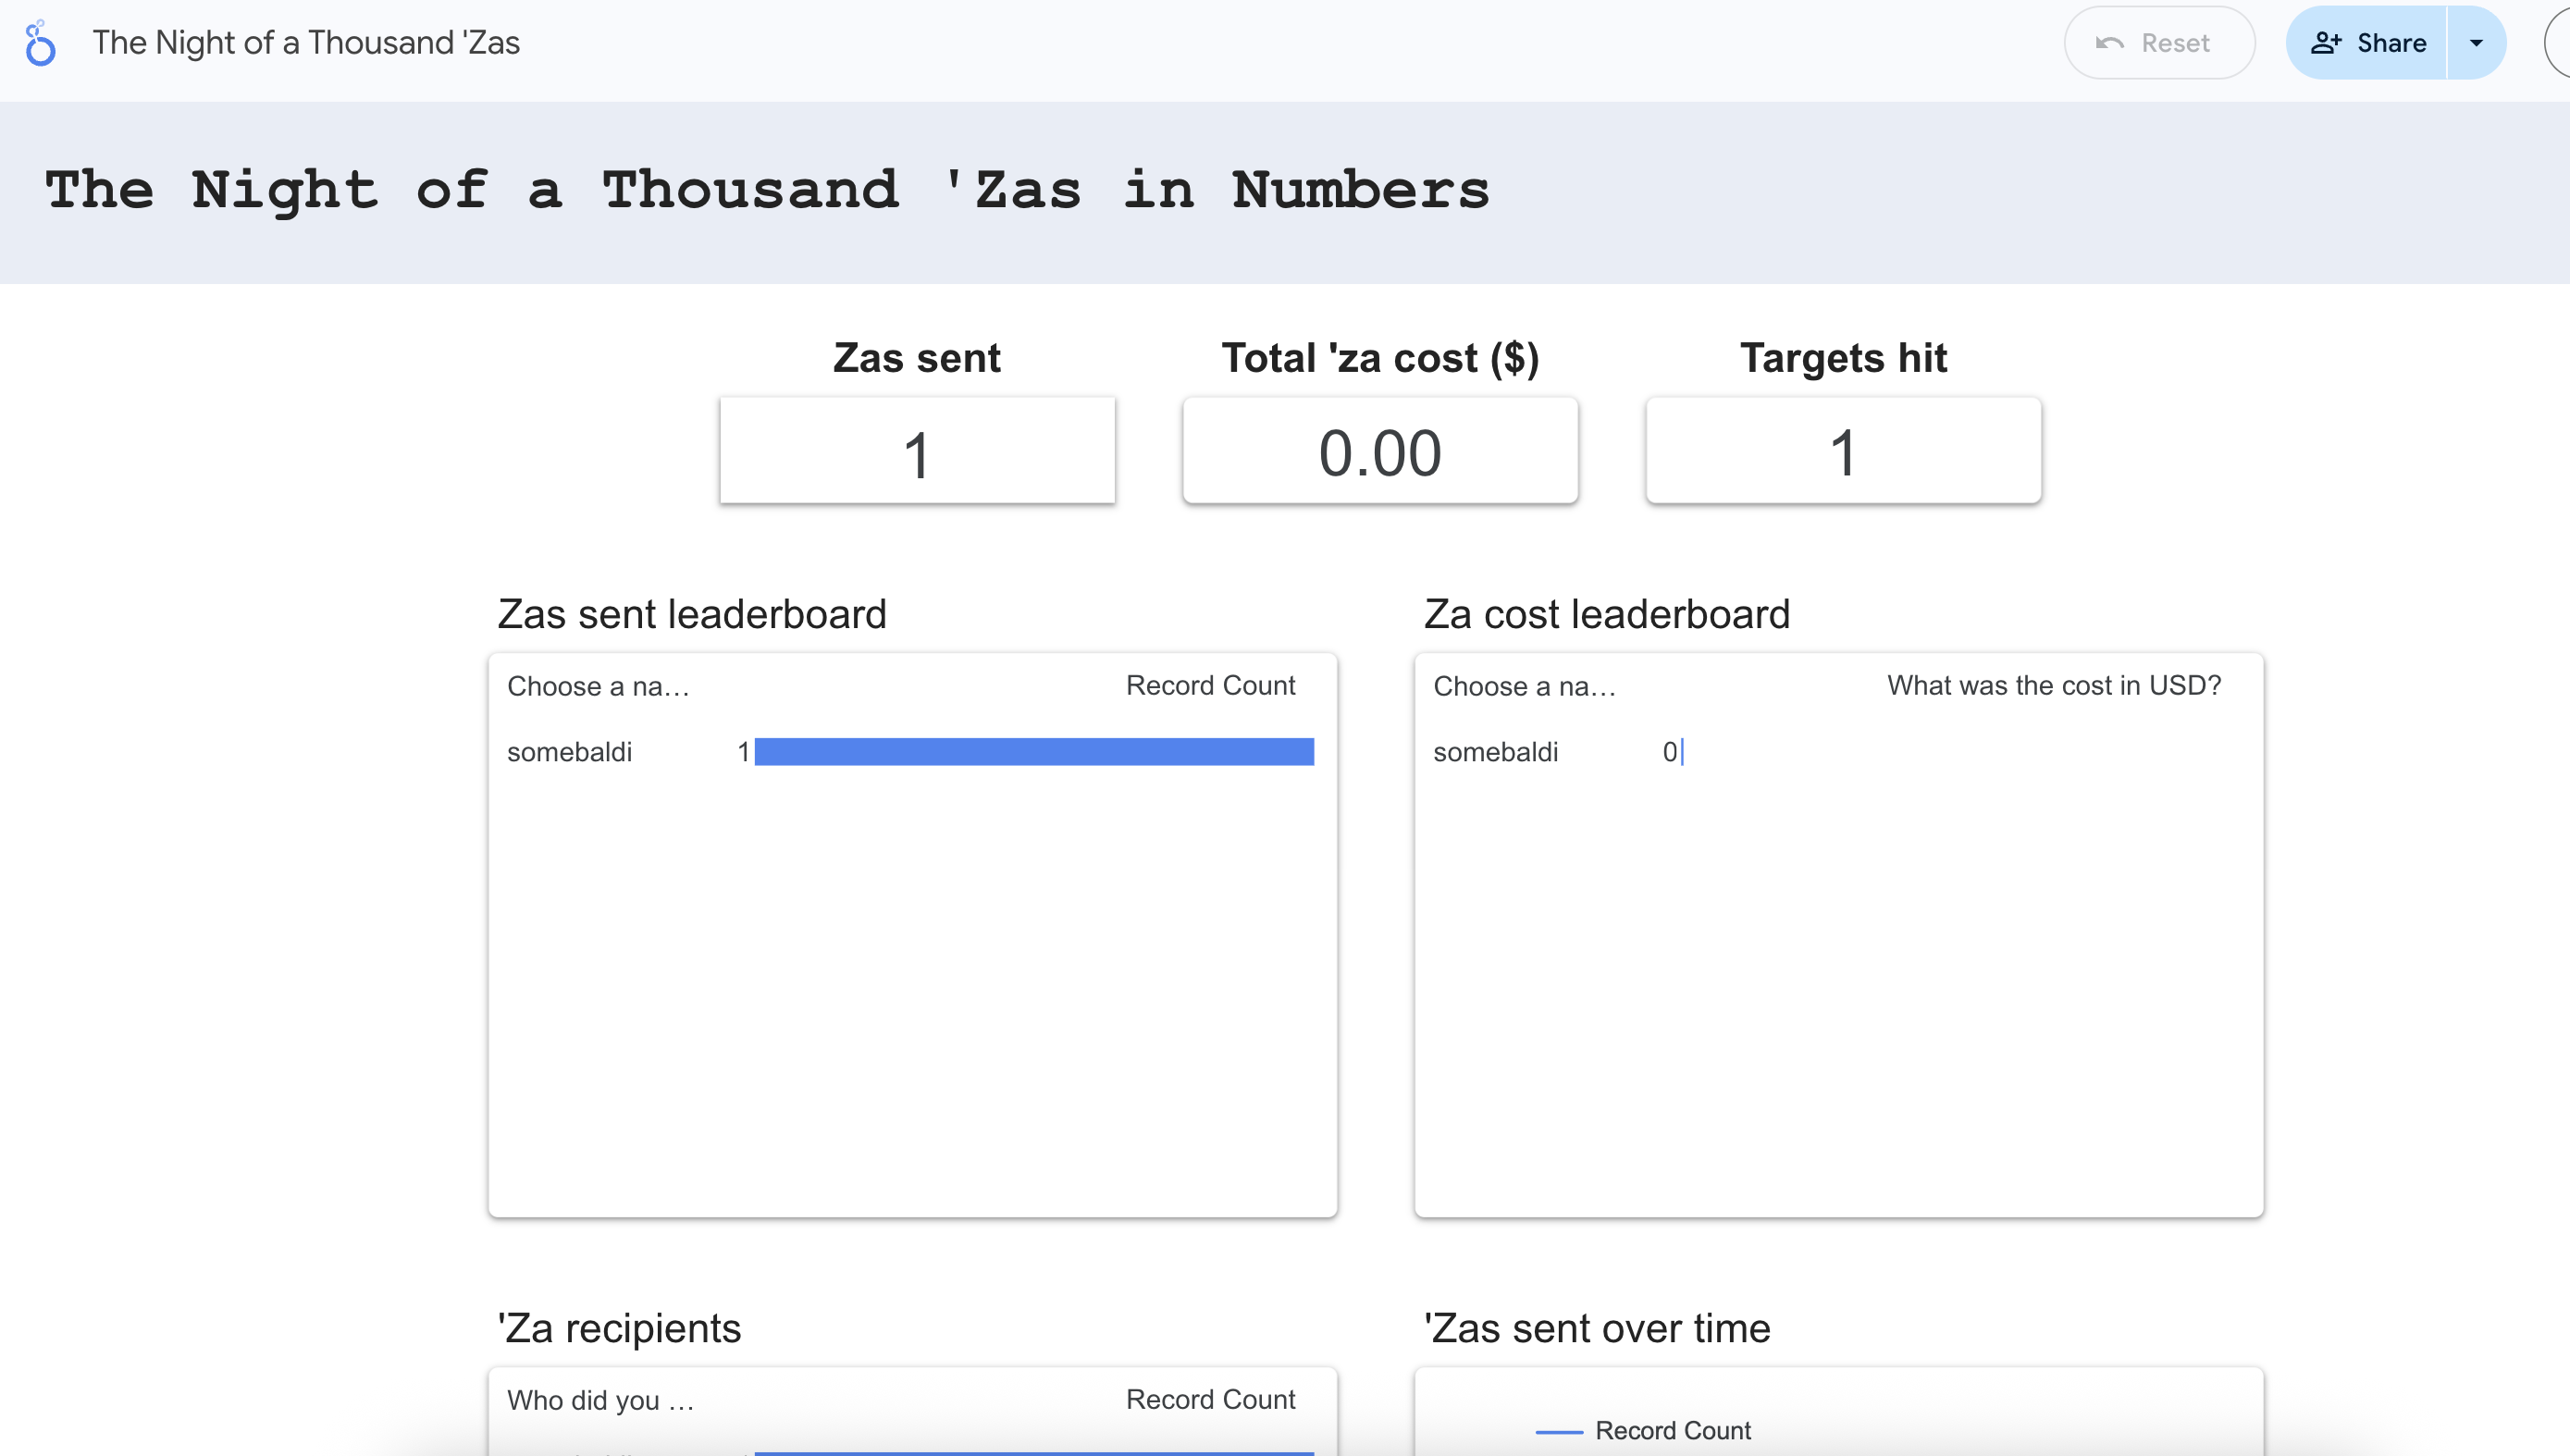The height and width of the screenshot is (1456, 2570).
Task: Click the Record Count legend line
Action: [1559, 1432]
